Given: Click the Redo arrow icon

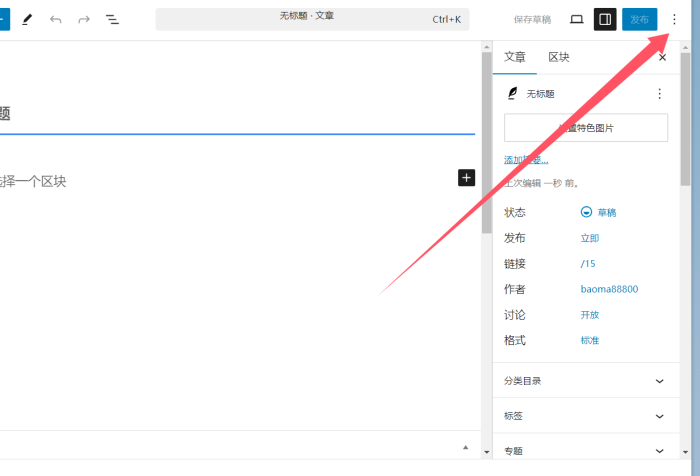Looking at the screenshot, I should 84,19.
